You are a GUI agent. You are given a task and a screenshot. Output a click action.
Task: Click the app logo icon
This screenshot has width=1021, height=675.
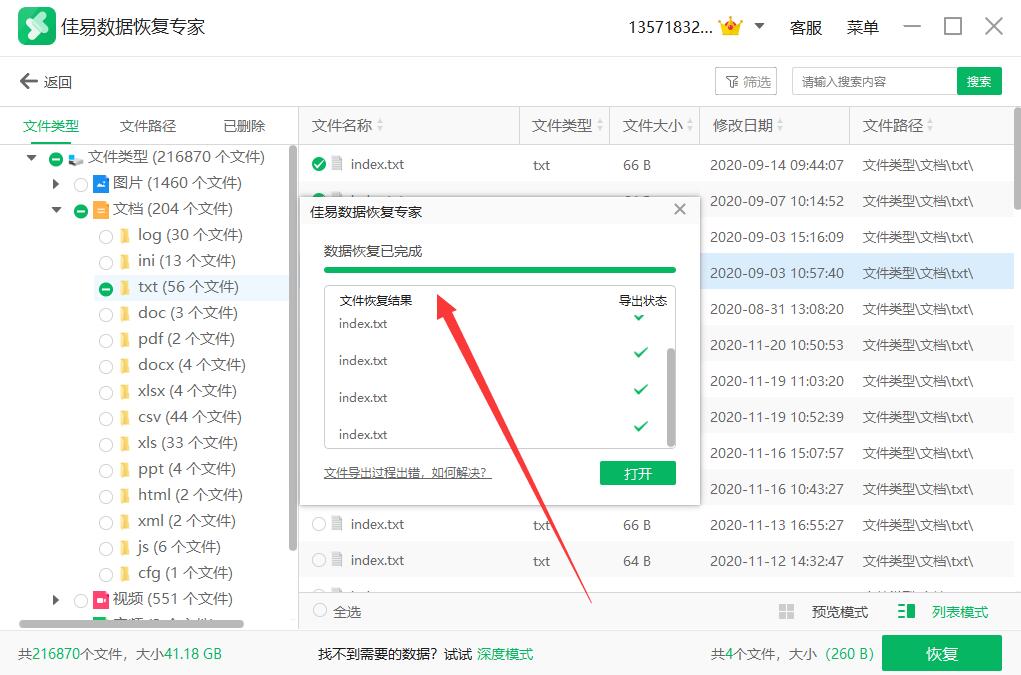36,26
